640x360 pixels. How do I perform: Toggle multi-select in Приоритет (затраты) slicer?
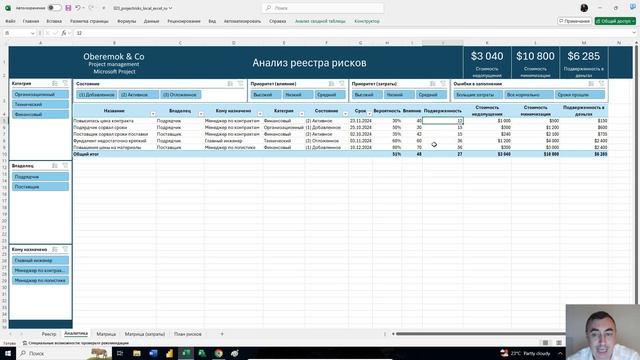click(433, 84)
